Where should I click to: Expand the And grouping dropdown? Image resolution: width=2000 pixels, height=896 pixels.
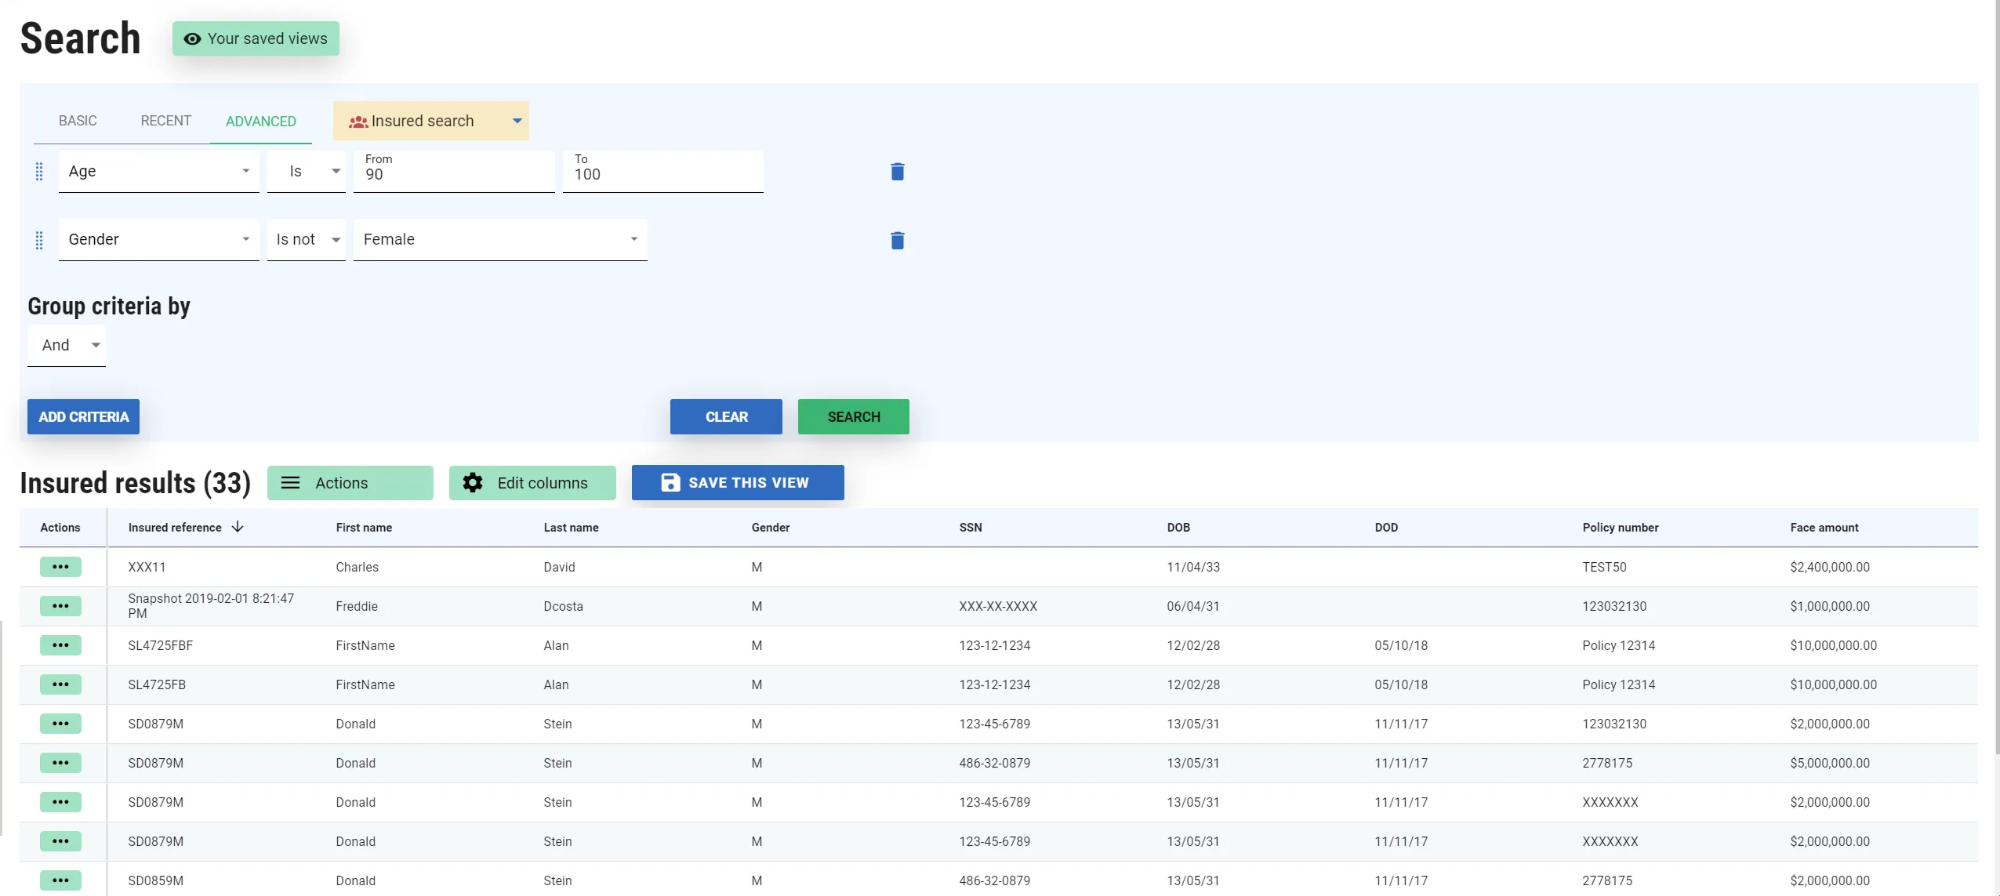[67, 346]
